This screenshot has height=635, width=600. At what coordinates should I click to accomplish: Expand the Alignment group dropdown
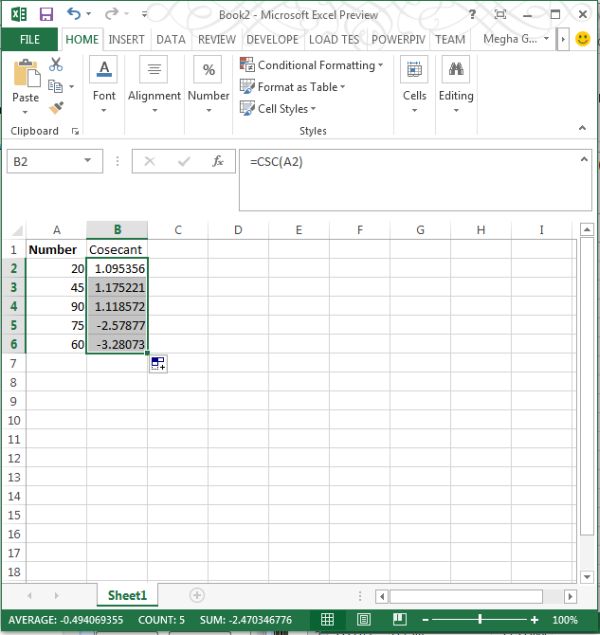tap(154, 110)
